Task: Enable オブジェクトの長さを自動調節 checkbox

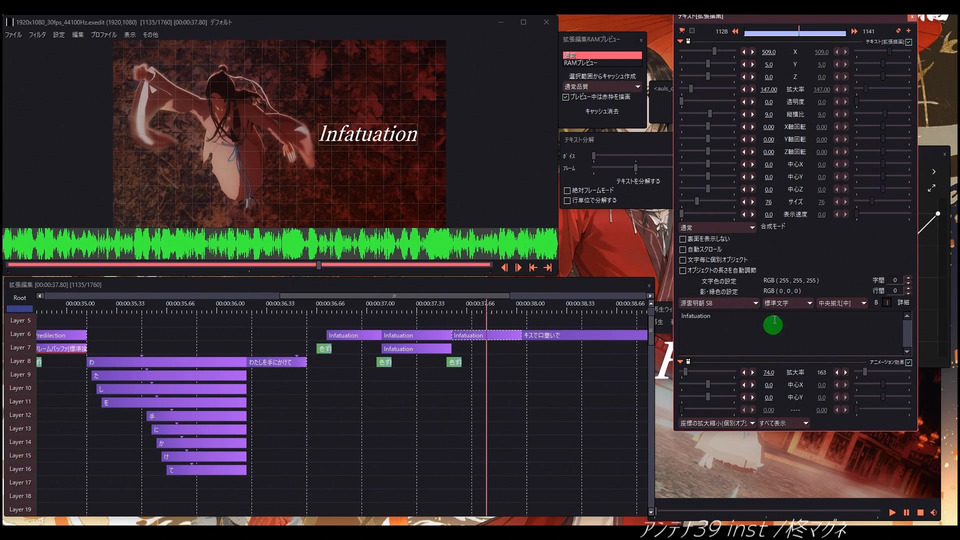Action: pos(683,270)
